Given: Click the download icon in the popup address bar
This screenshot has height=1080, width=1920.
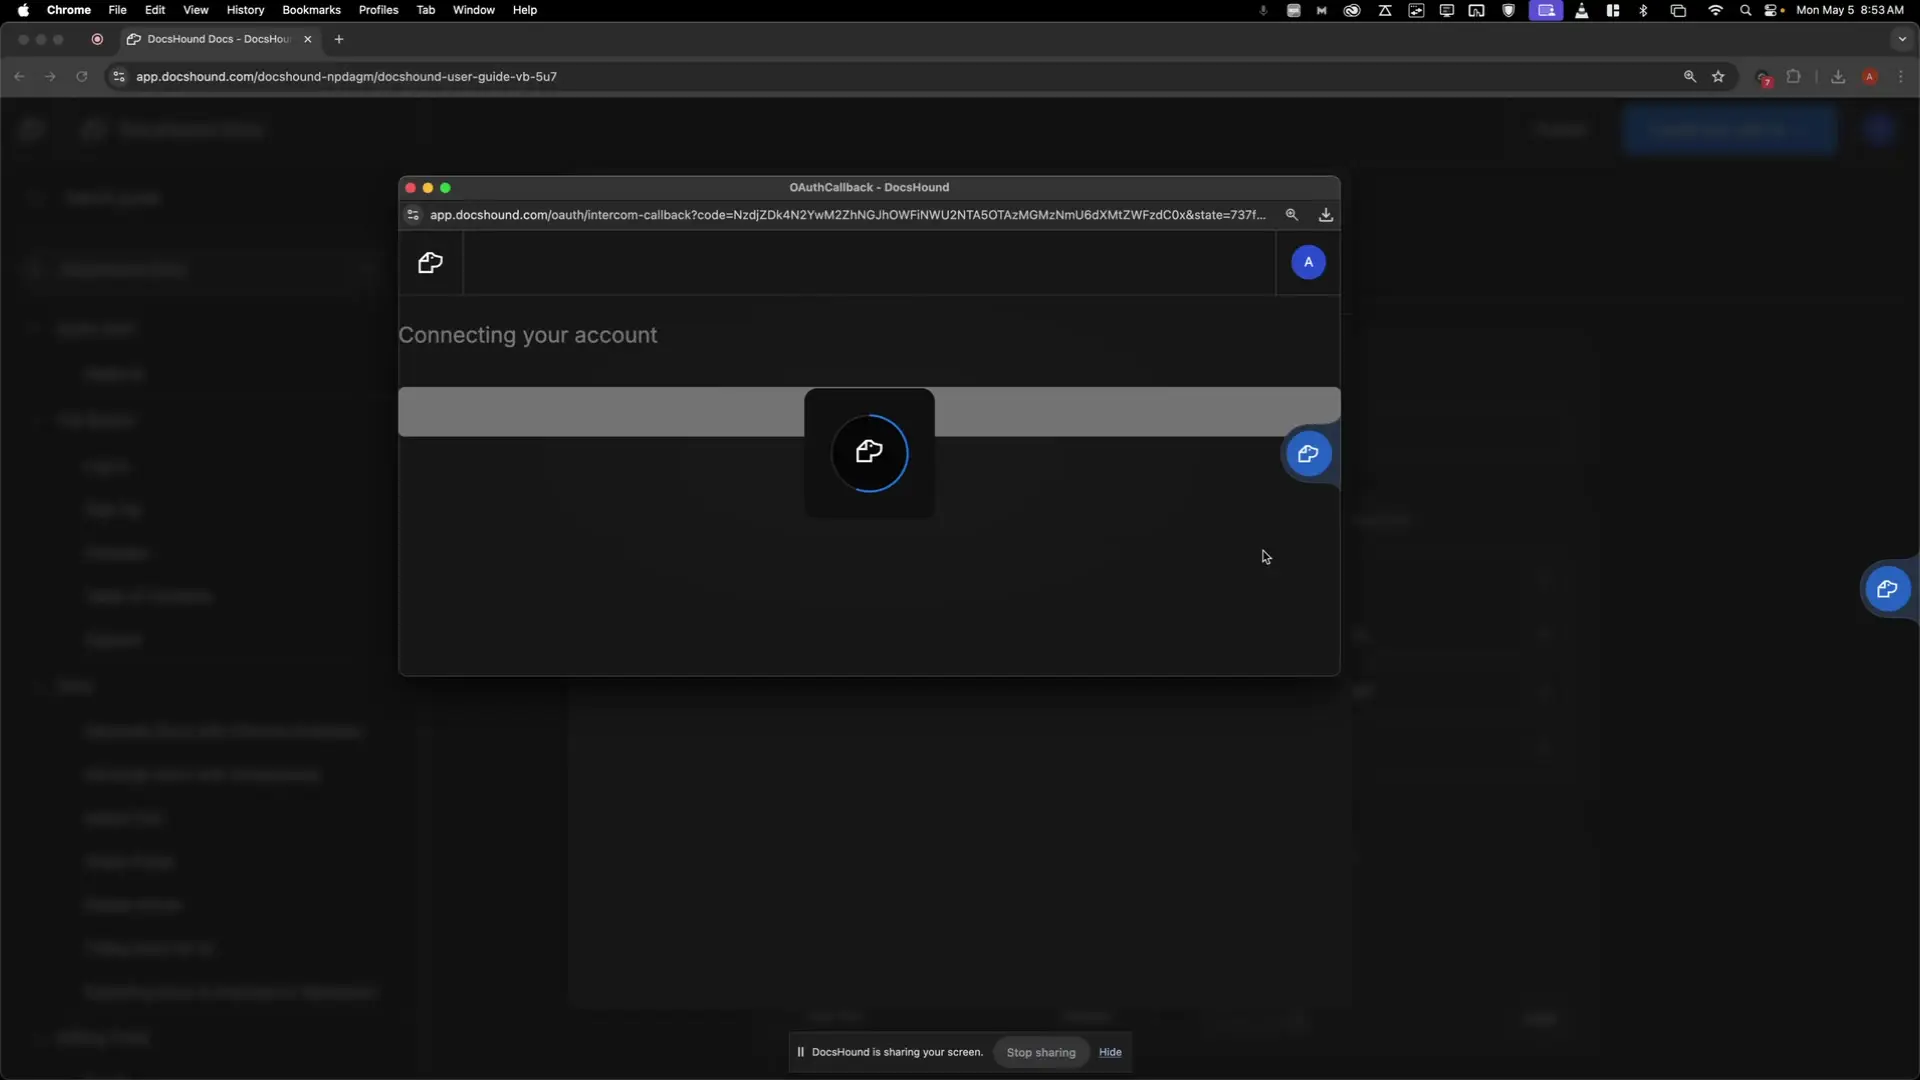Looking at the screenshot, I should click(x=1326, y=215).
